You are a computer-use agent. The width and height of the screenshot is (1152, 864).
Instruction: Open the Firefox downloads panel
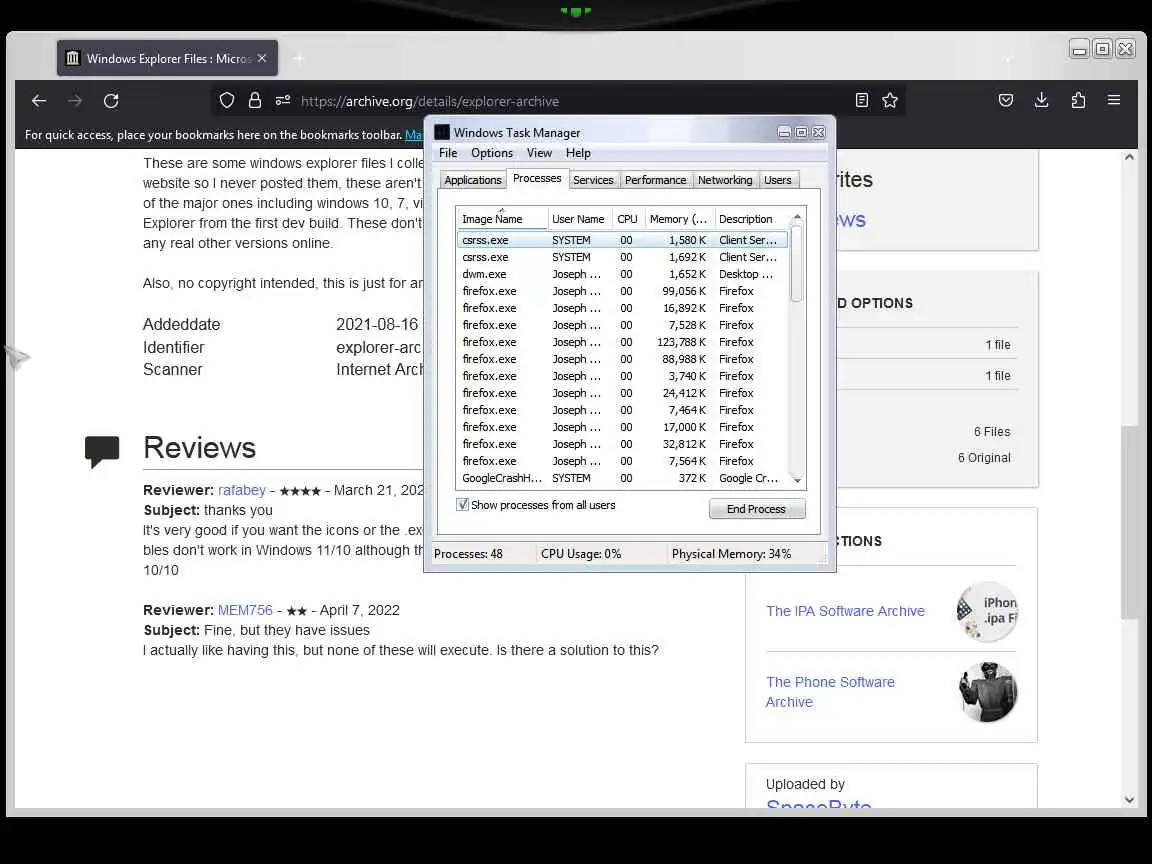[x=1042, y=101]
